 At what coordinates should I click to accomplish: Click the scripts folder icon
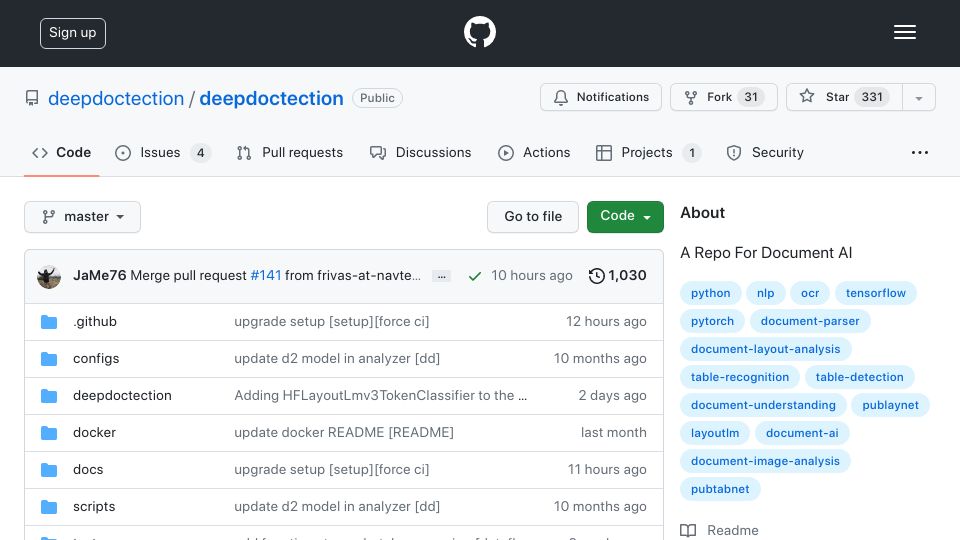coord(49,507)
